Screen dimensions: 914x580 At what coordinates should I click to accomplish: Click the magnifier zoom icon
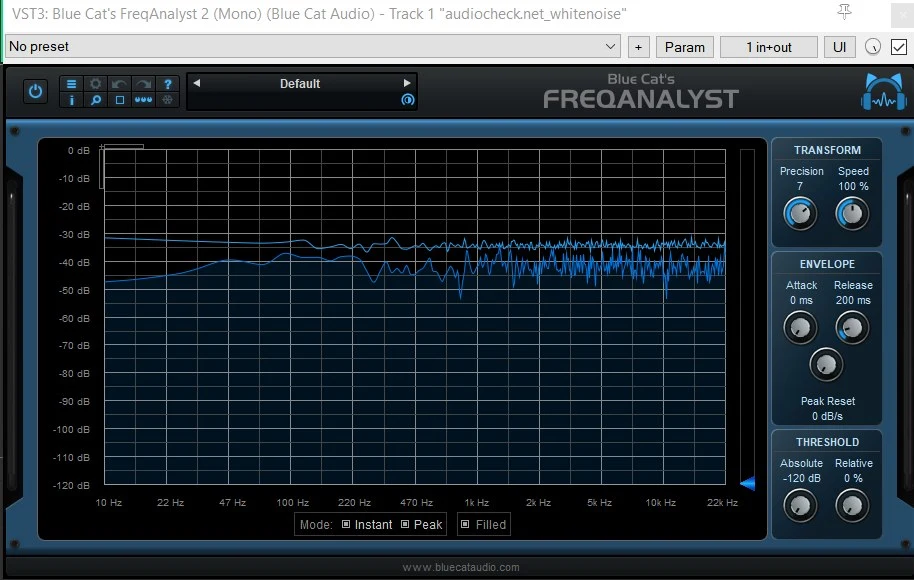(96, 100)
